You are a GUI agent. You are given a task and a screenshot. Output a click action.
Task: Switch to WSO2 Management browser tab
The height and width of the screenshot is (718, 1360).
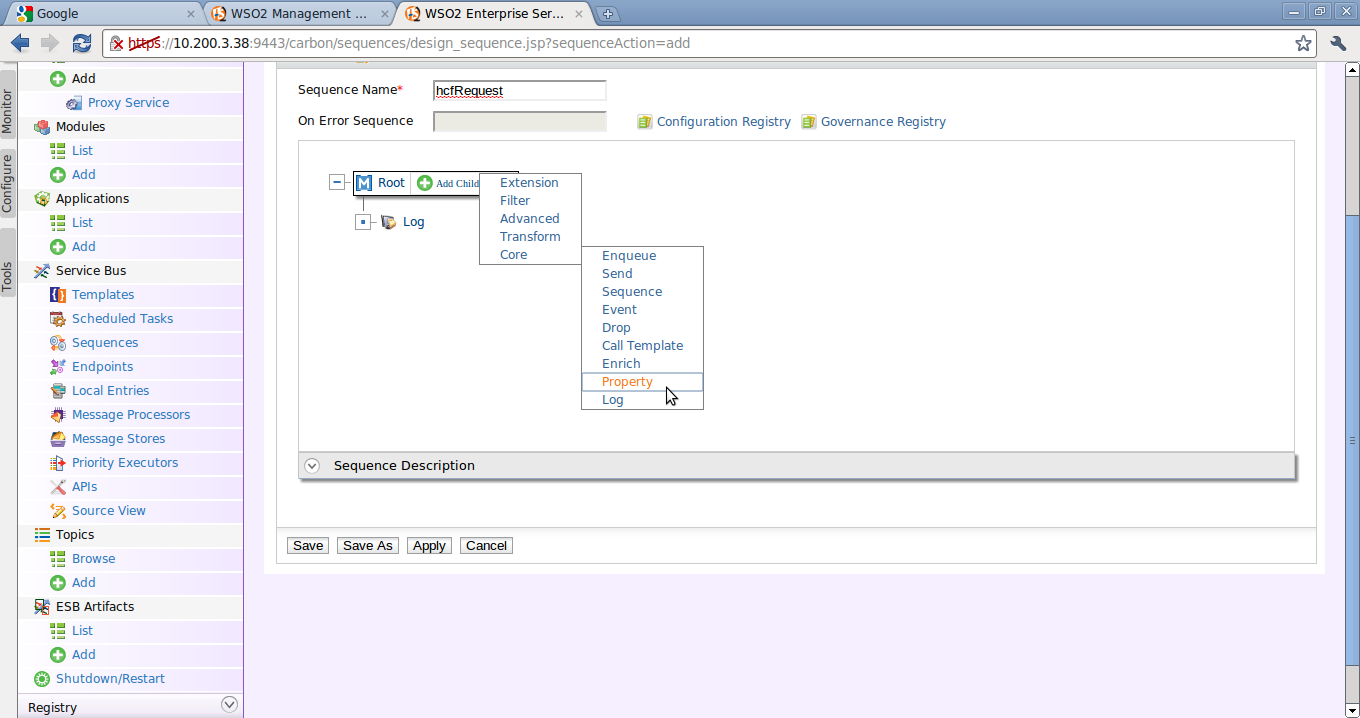pos(300,14)
